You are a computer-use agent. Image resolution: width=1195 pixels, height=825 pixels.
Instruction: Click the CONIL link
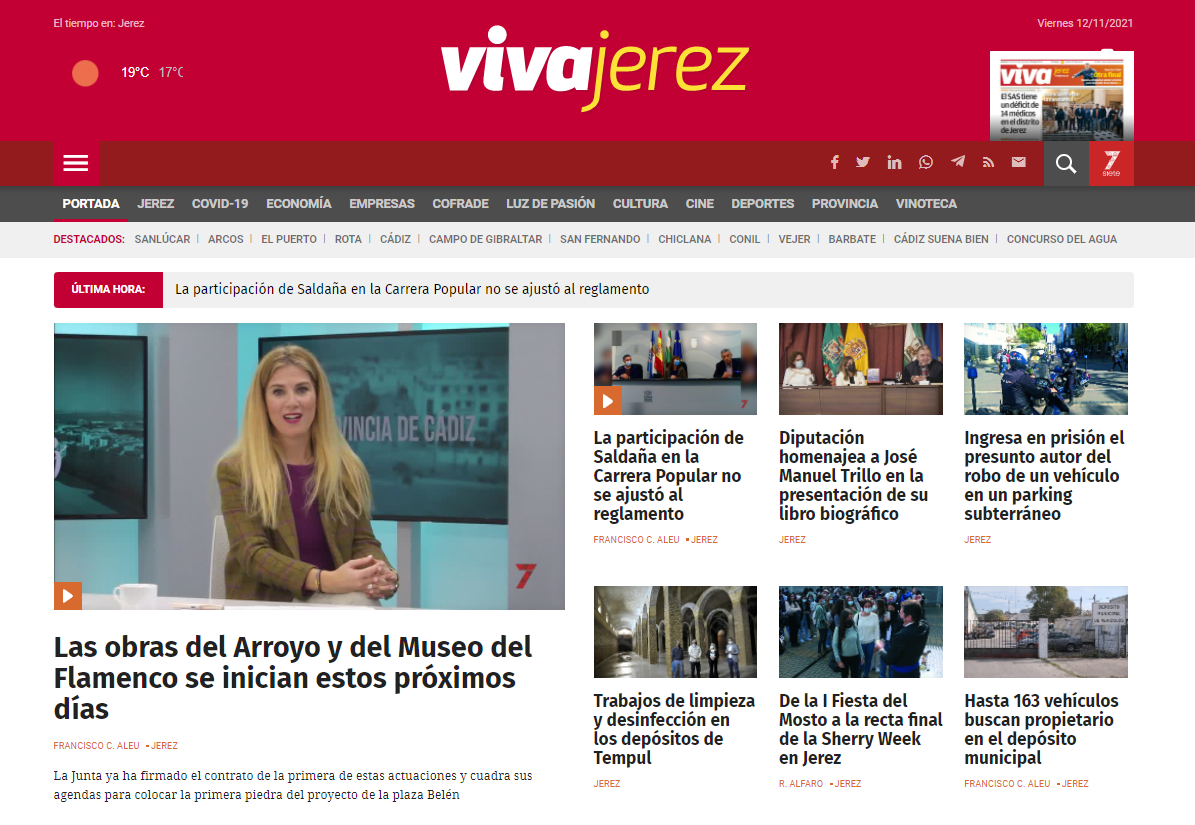click(745, 239)
